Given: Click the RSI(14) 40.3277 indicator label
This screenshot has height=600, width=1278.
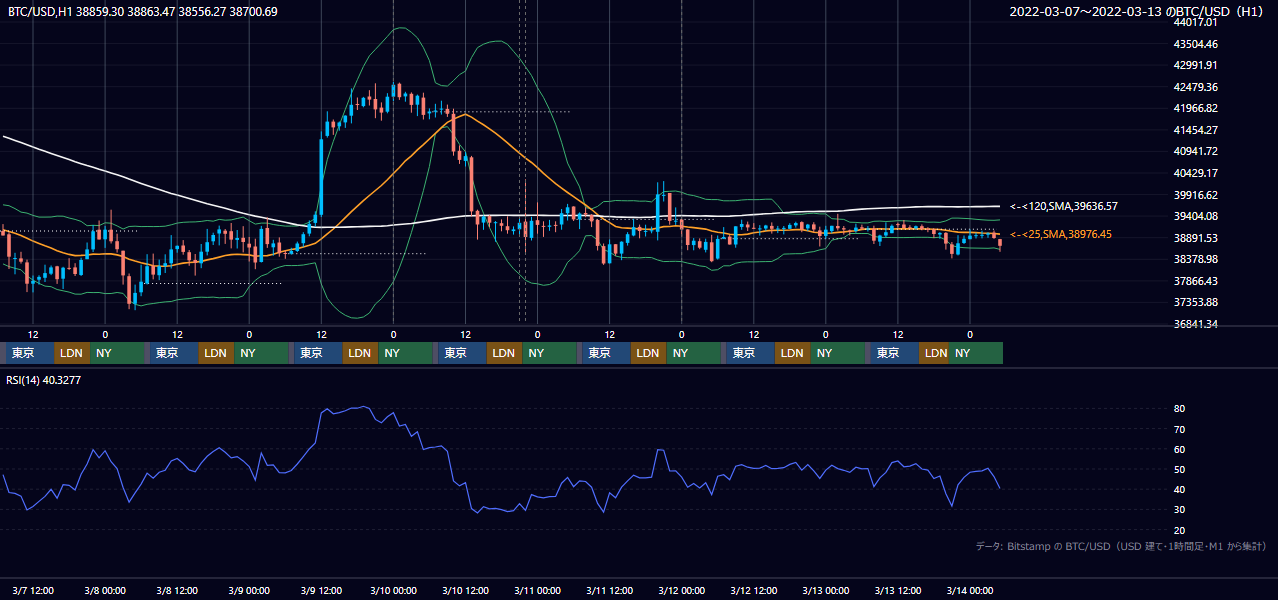Looking at the screenshot, I should pyautogui.click(x=44, y=380).
